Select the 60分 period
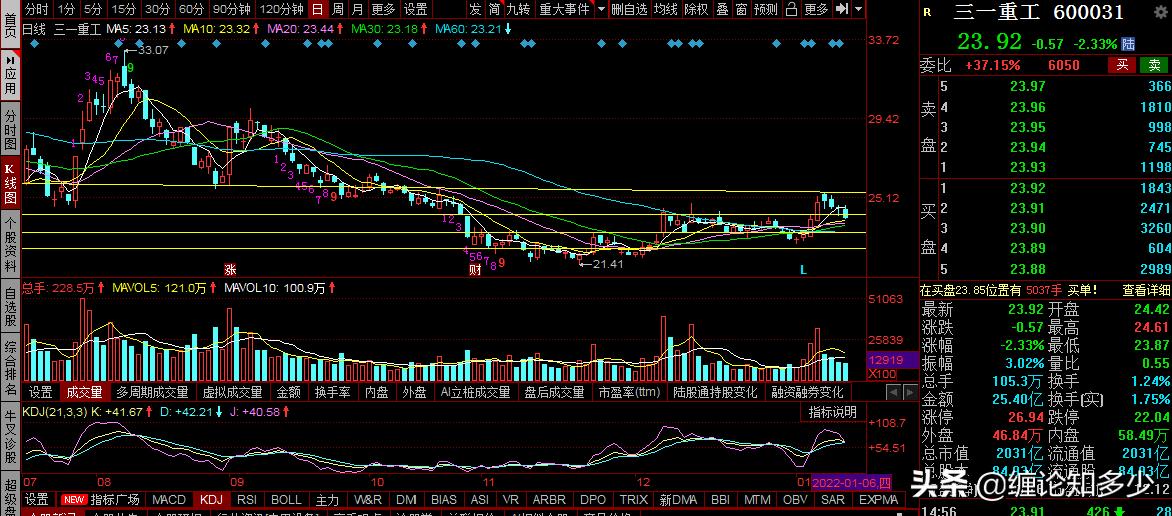 point(192,9)
